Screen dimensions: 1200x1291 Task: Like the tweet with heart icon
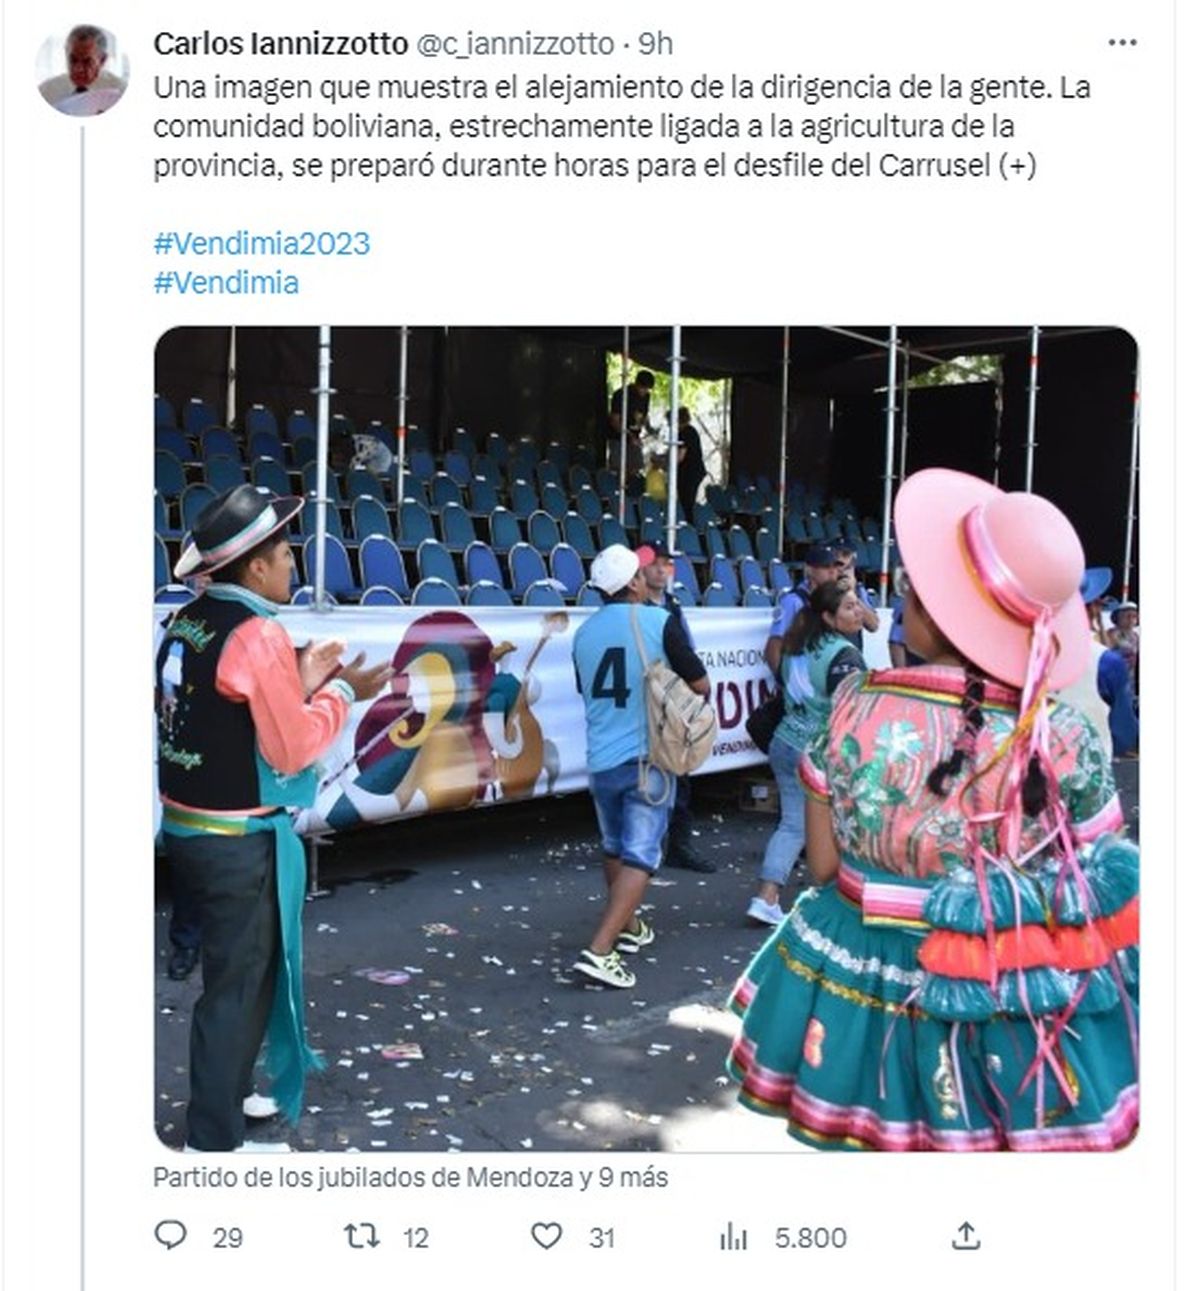(x=546, y=1237)
